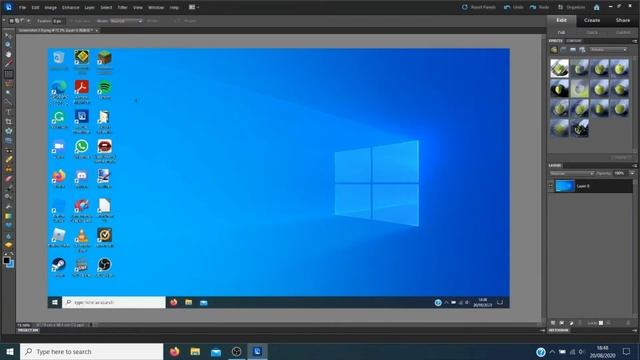The height and width of the screenshot is (360, 640).
Task: Show Photo Effects in the Effects panel
Action: (x=573, y=50)
